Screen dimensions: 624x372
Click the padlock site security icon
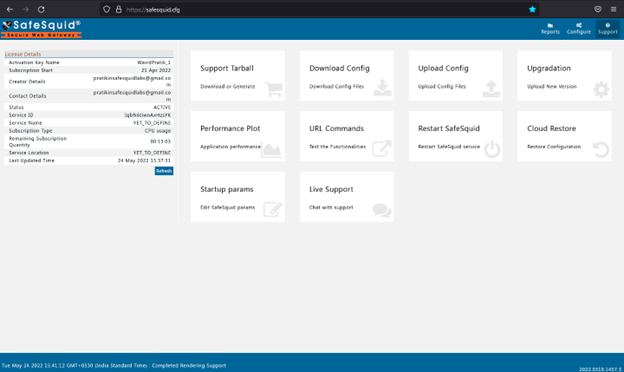click(x=119, y=9)
